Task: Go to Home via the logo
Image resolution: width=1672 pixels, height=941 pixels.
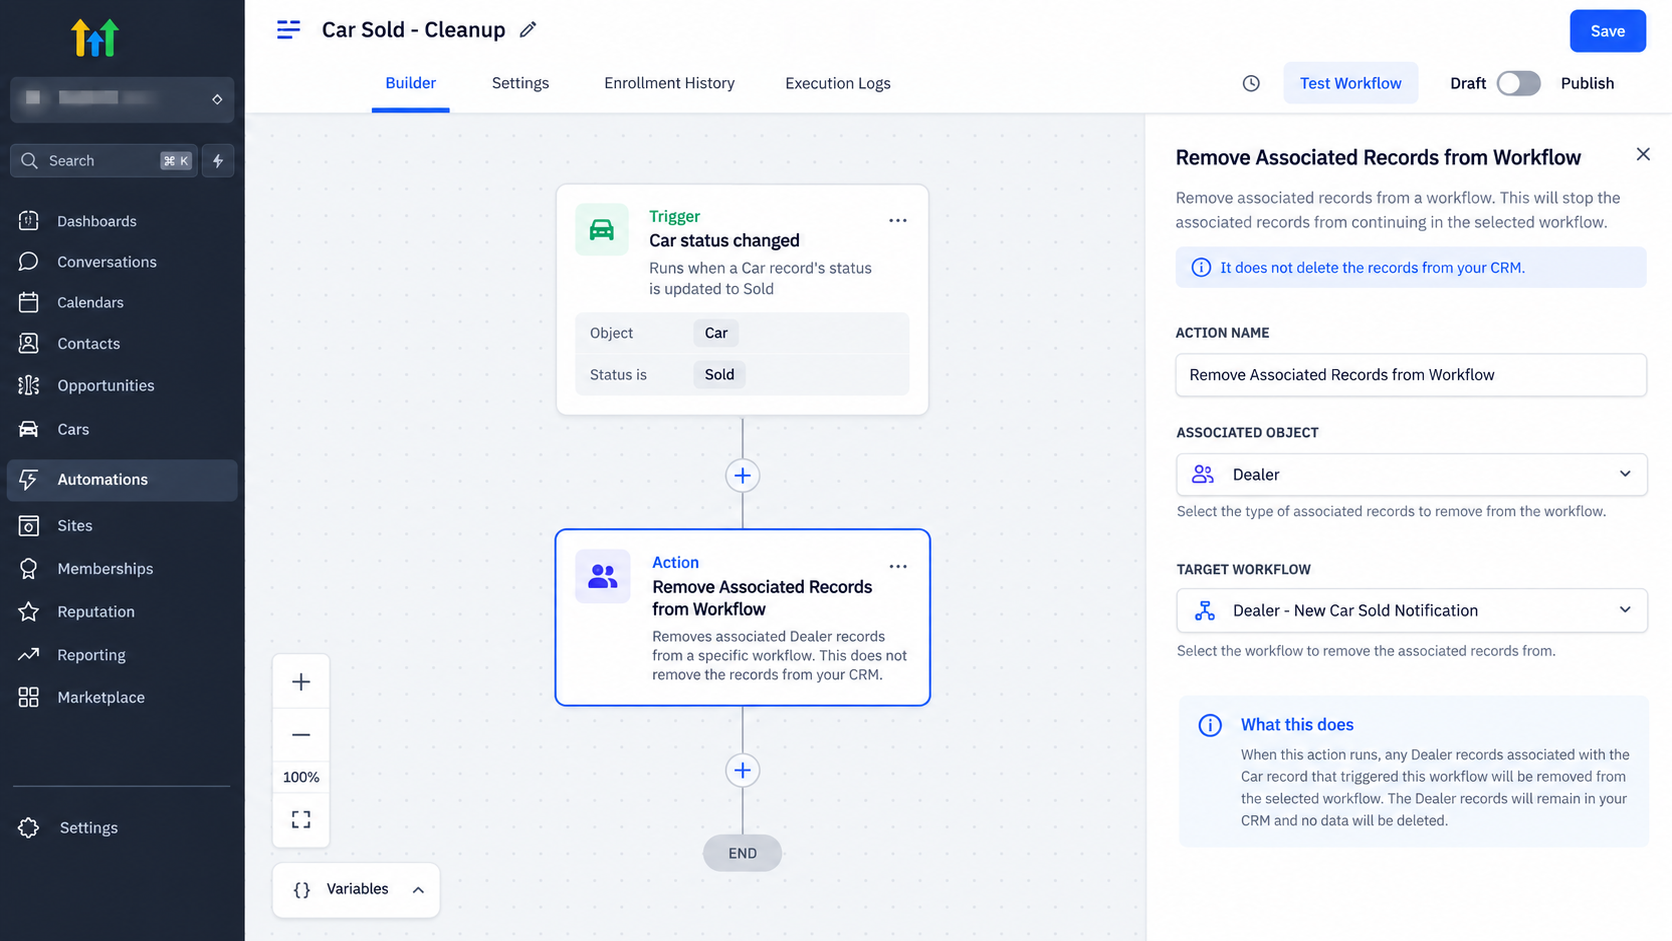Action: 95,38
